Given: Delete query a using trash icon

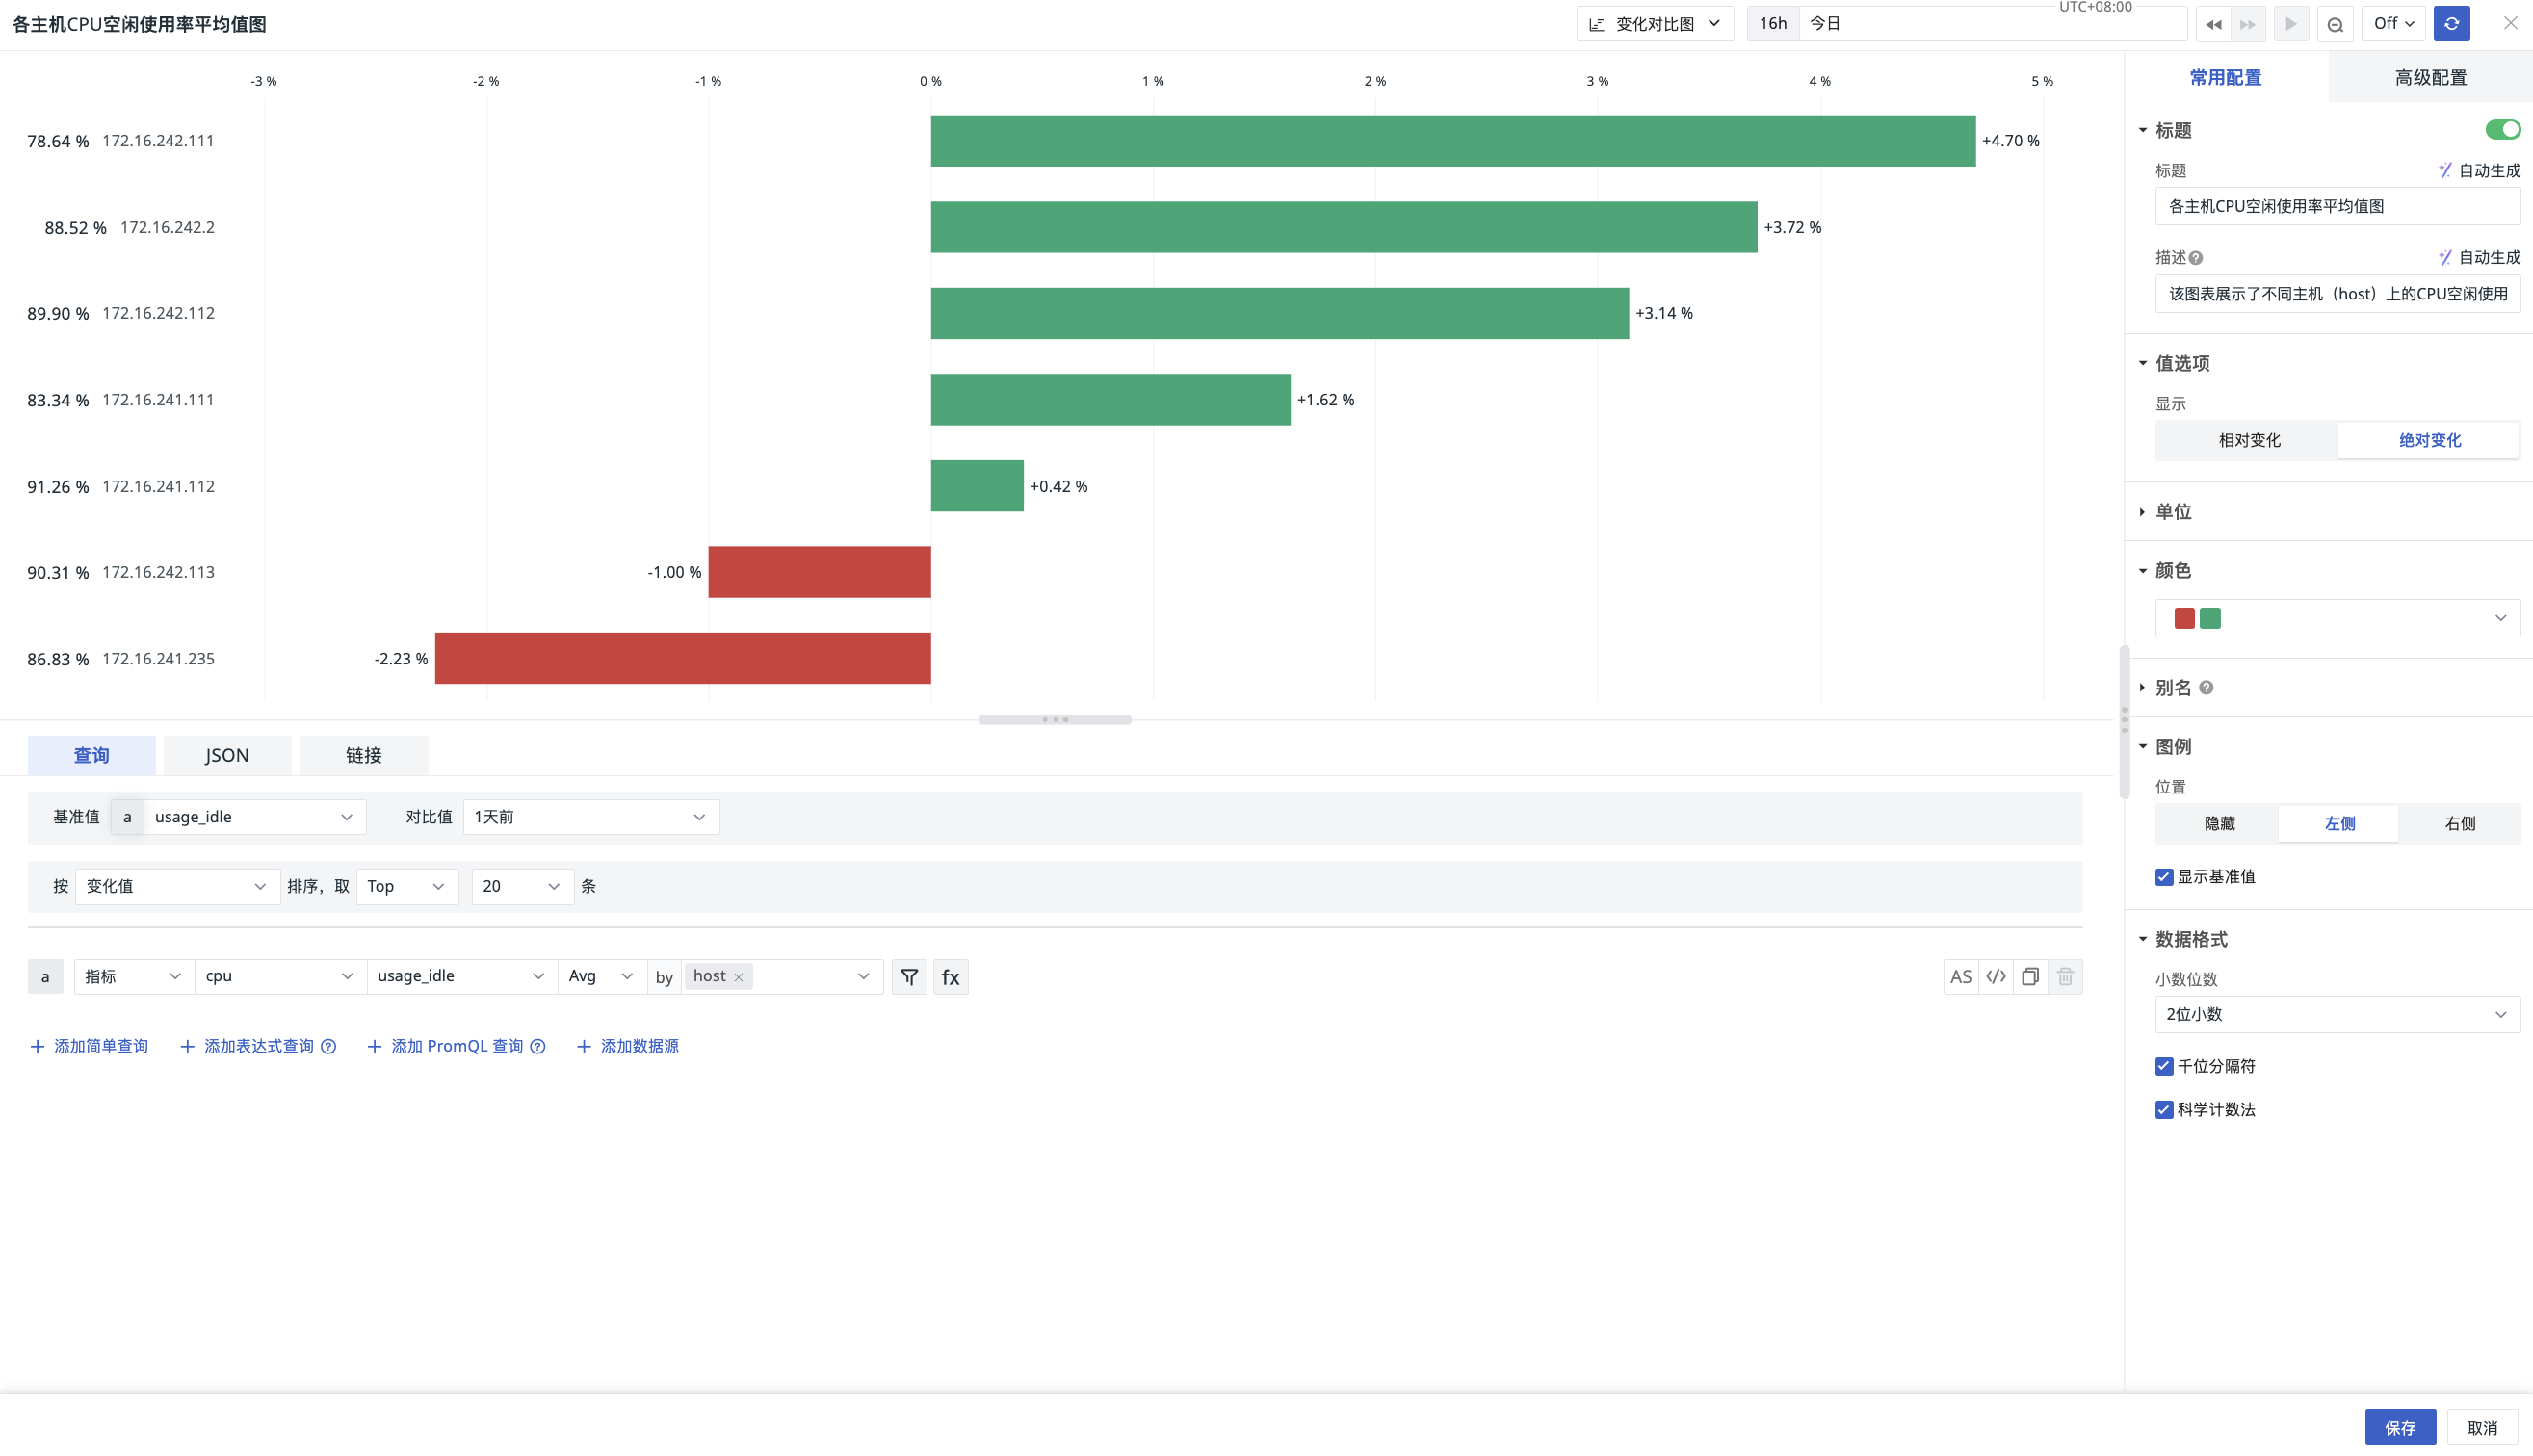Looking at the screenshot, I should point(2065,977).
